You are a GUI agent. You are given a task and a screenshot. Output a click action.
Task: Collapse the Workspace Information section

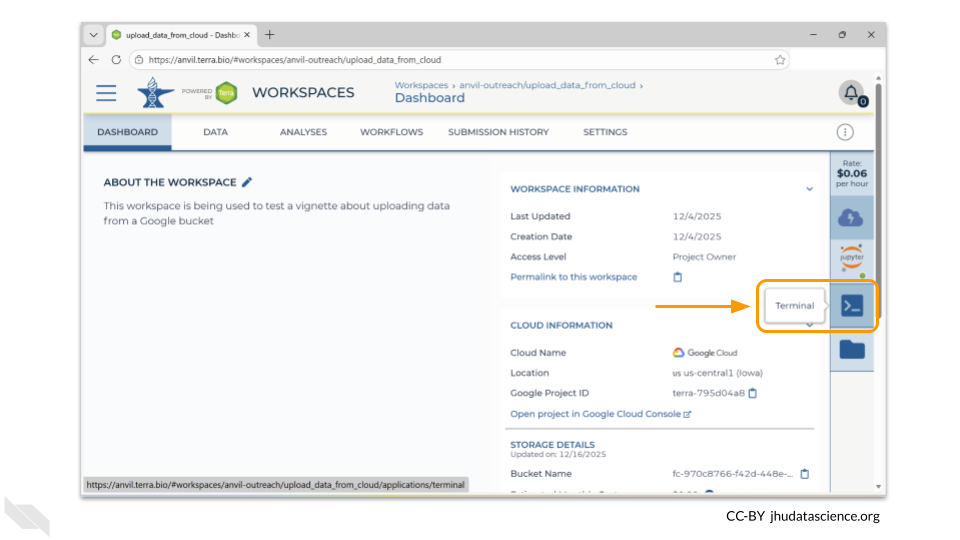810,189
